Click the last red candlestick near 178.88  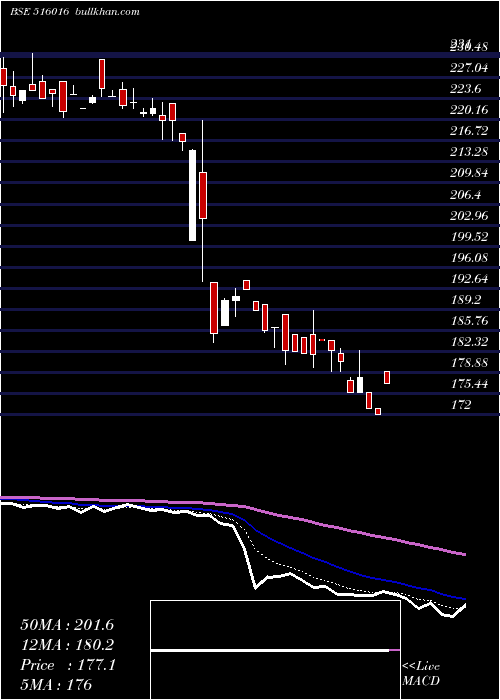tap(387, 377)
